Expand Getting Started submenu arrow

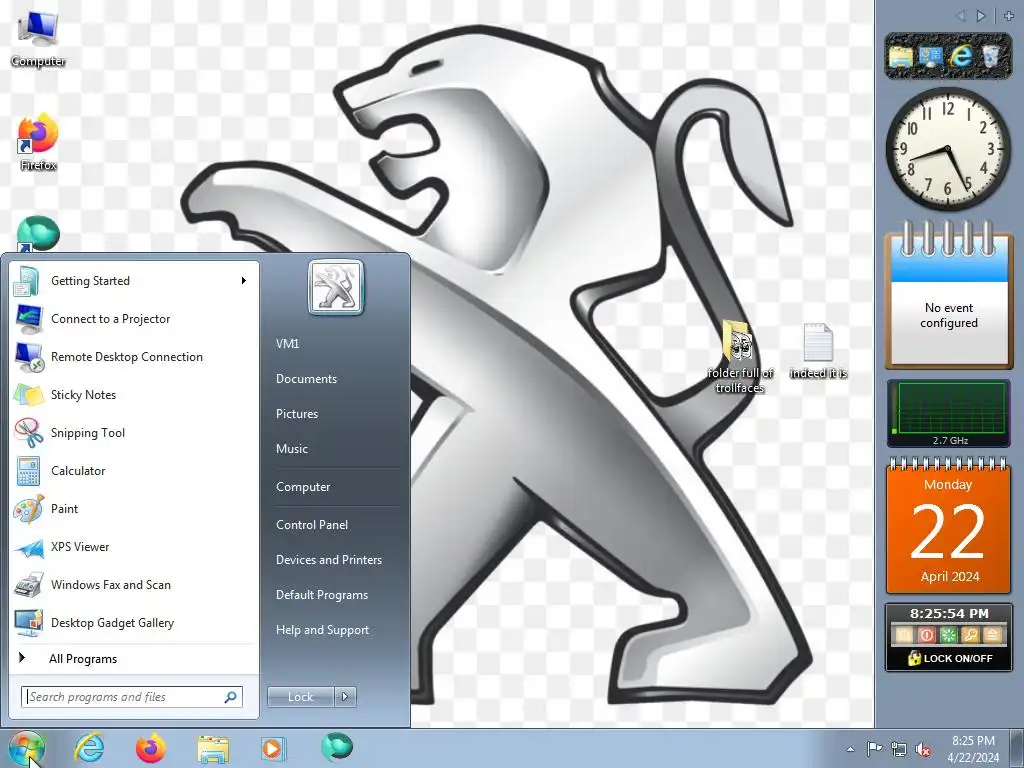(x=244, y=281)
